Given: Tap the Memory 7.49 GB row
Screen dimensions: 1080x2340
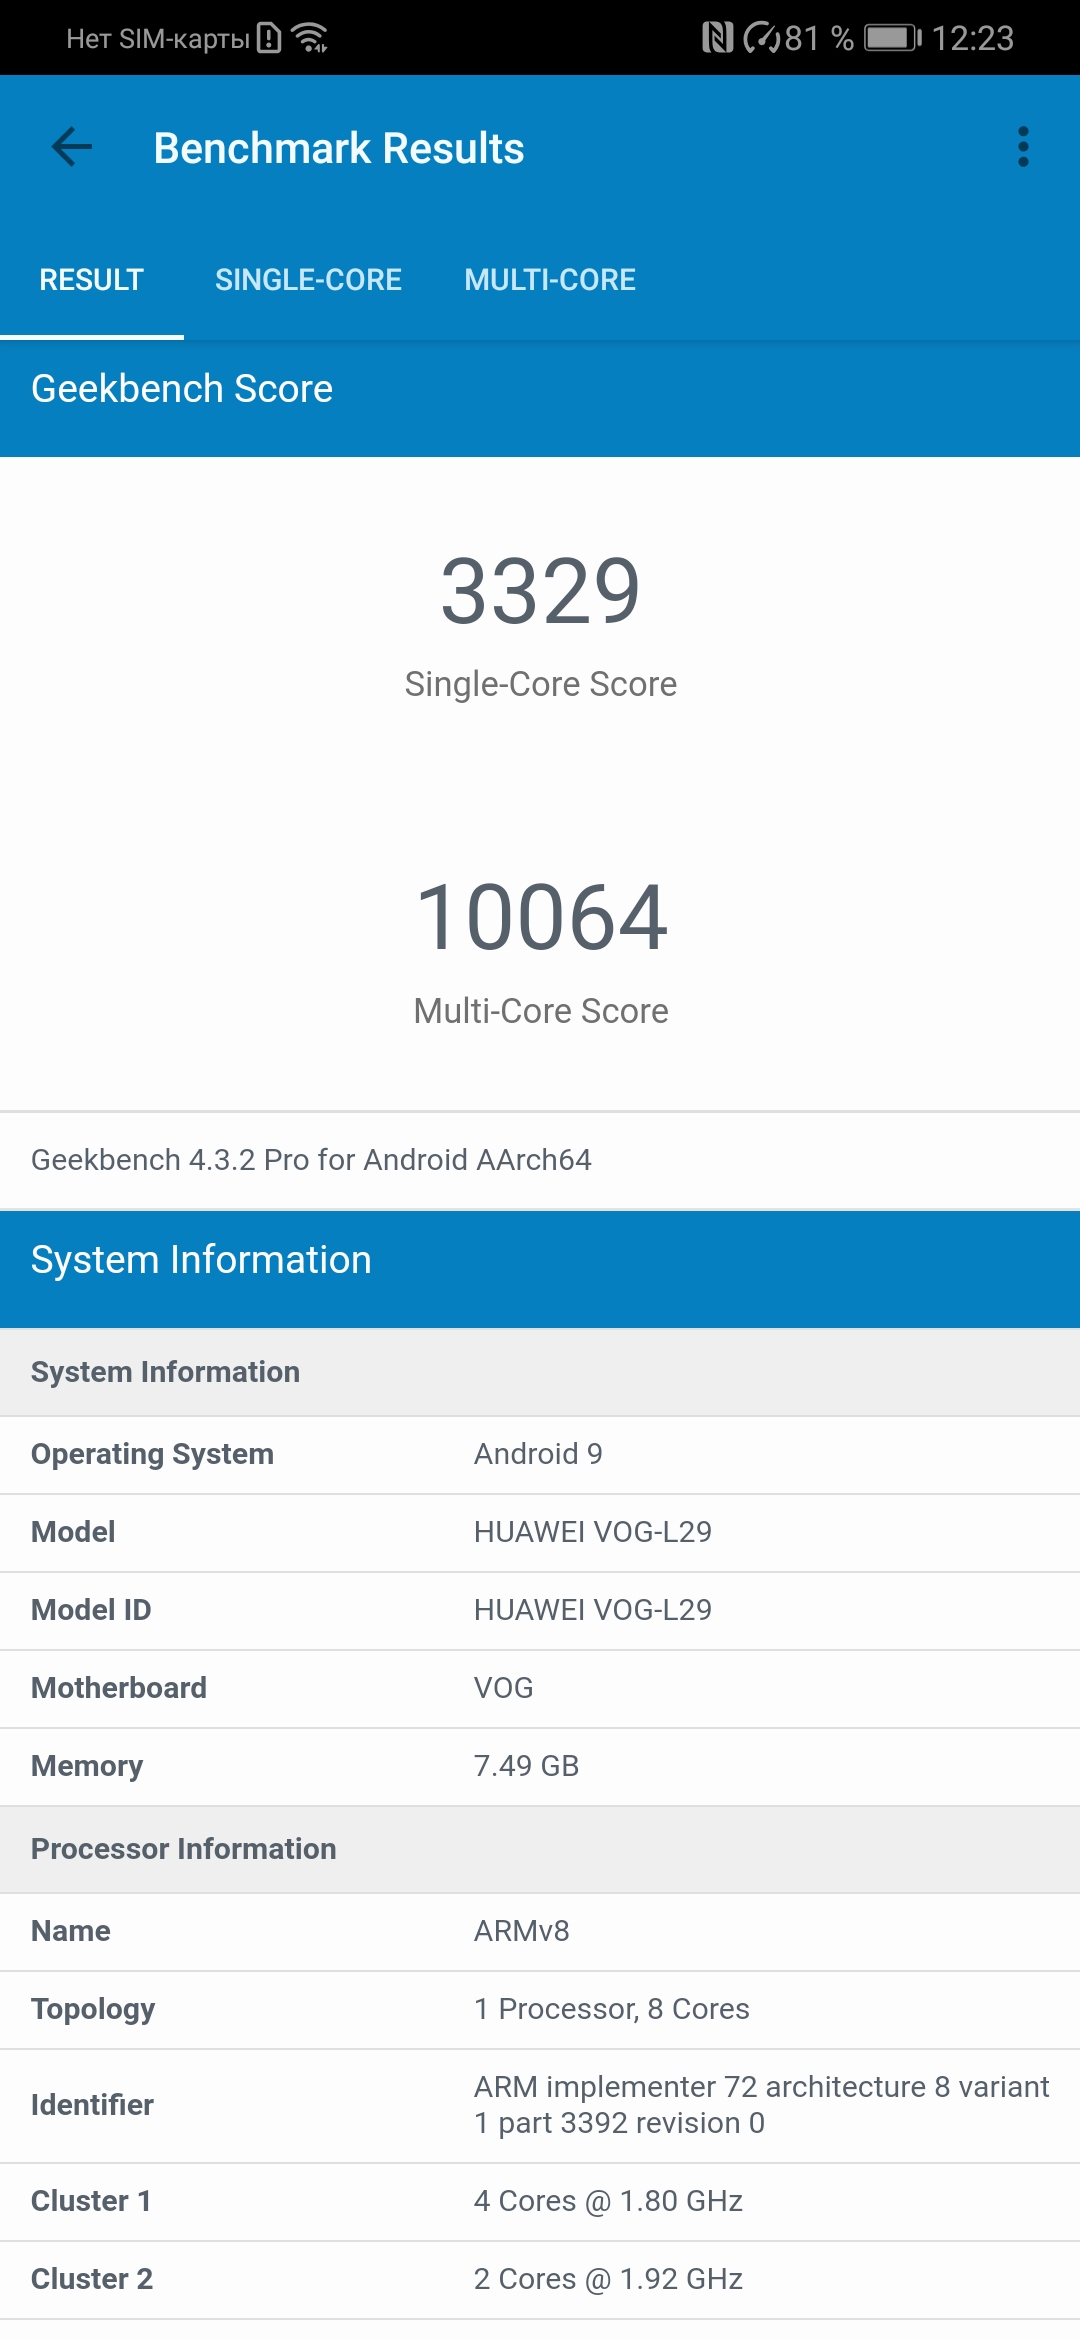Looking at the screenshot, I should click(x=540, y=1766).
